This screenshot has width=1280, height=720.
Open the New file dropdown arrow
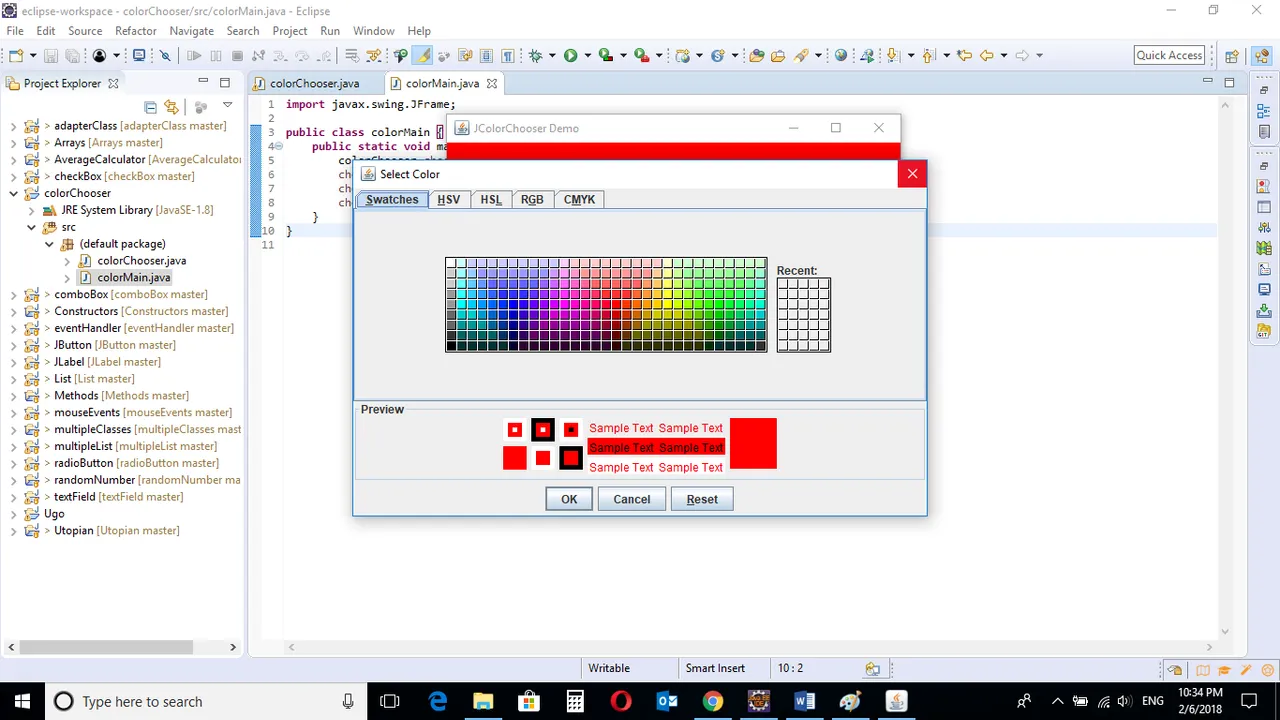click(x=33, y=56)
